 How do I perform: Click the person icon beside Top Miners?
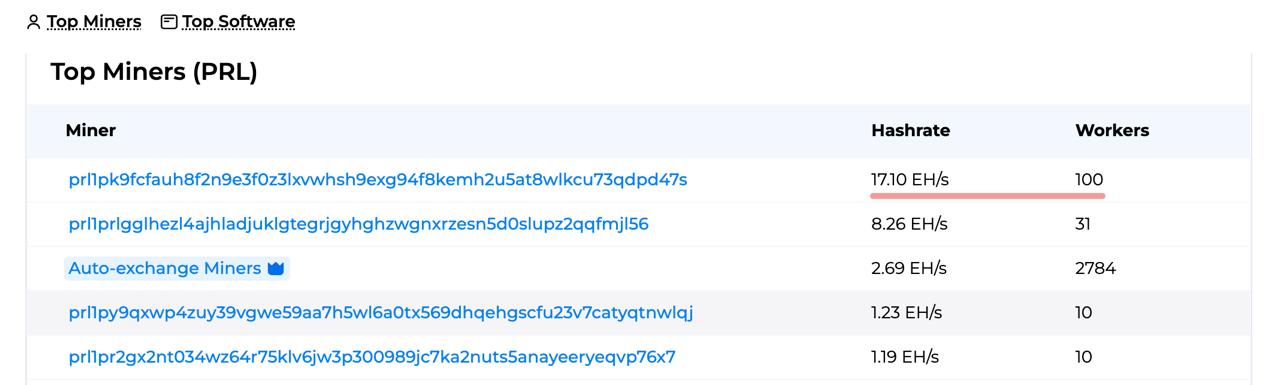pos(33,21)
